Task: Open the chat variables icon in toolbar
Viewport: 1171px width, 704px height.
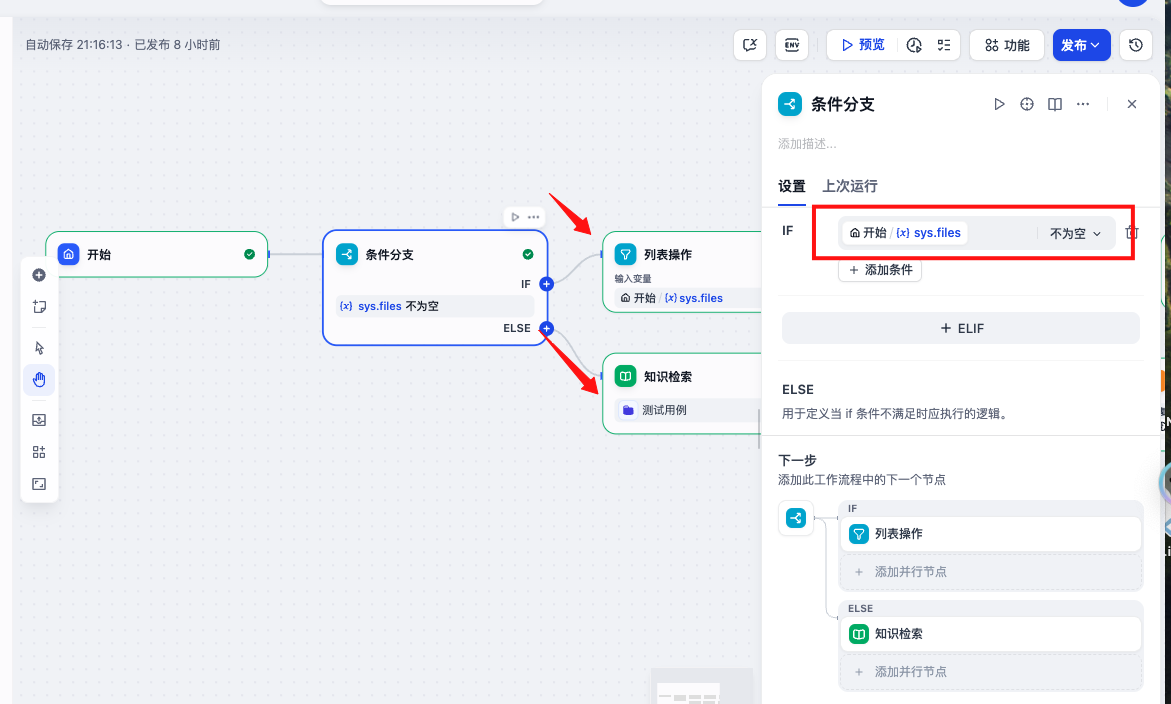Action: coord(751,45)
